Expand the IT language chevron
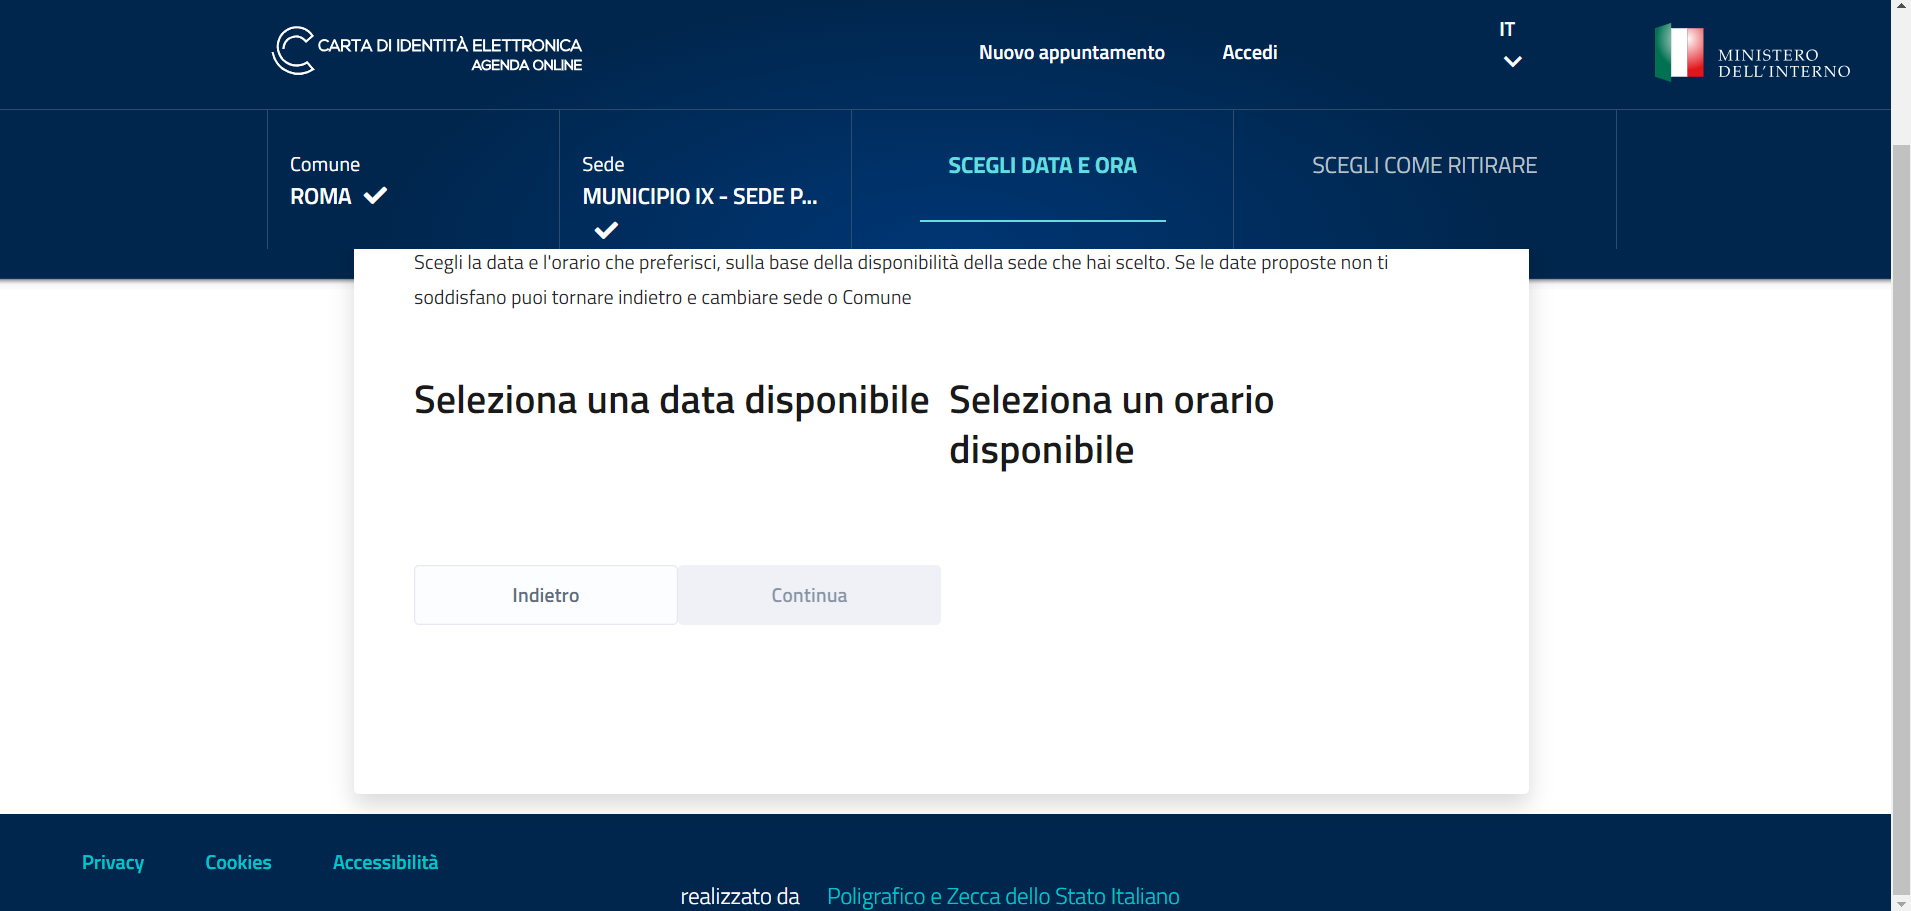This screenshot has width=1911, height=911. 1512,61
